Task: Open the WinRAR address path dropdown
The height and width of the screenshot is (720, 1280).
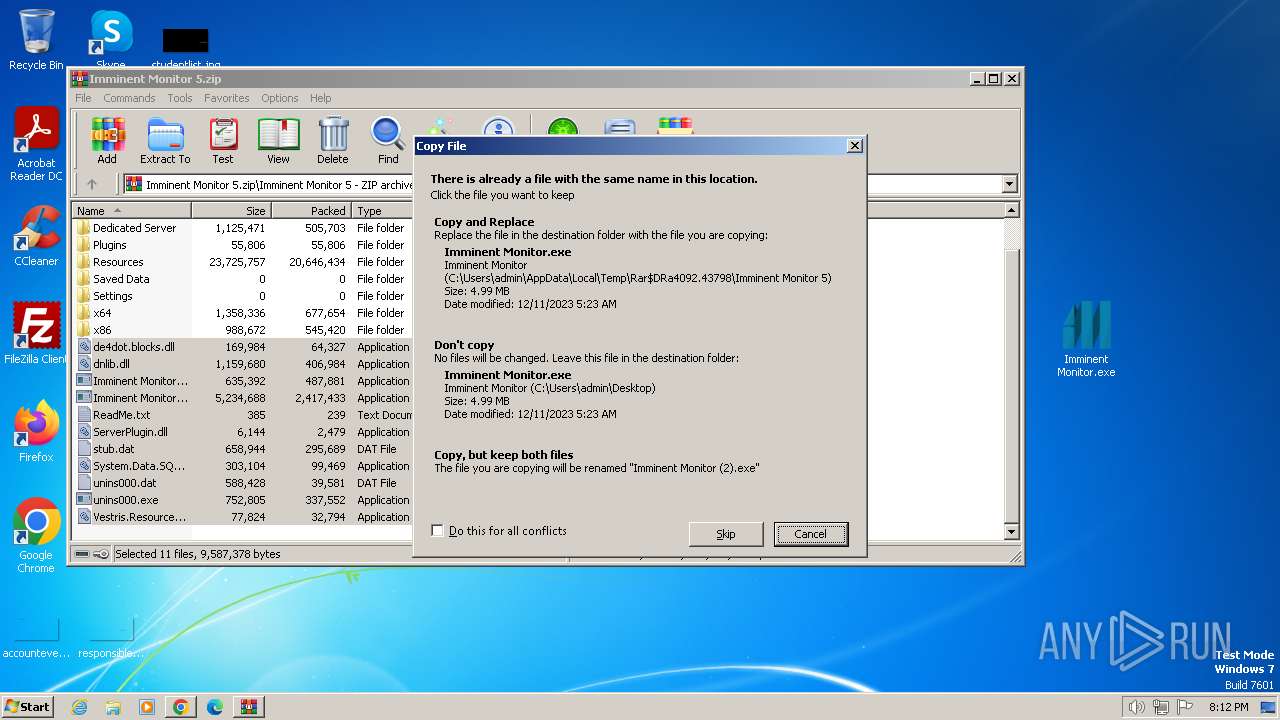Action: [1009, 184]
